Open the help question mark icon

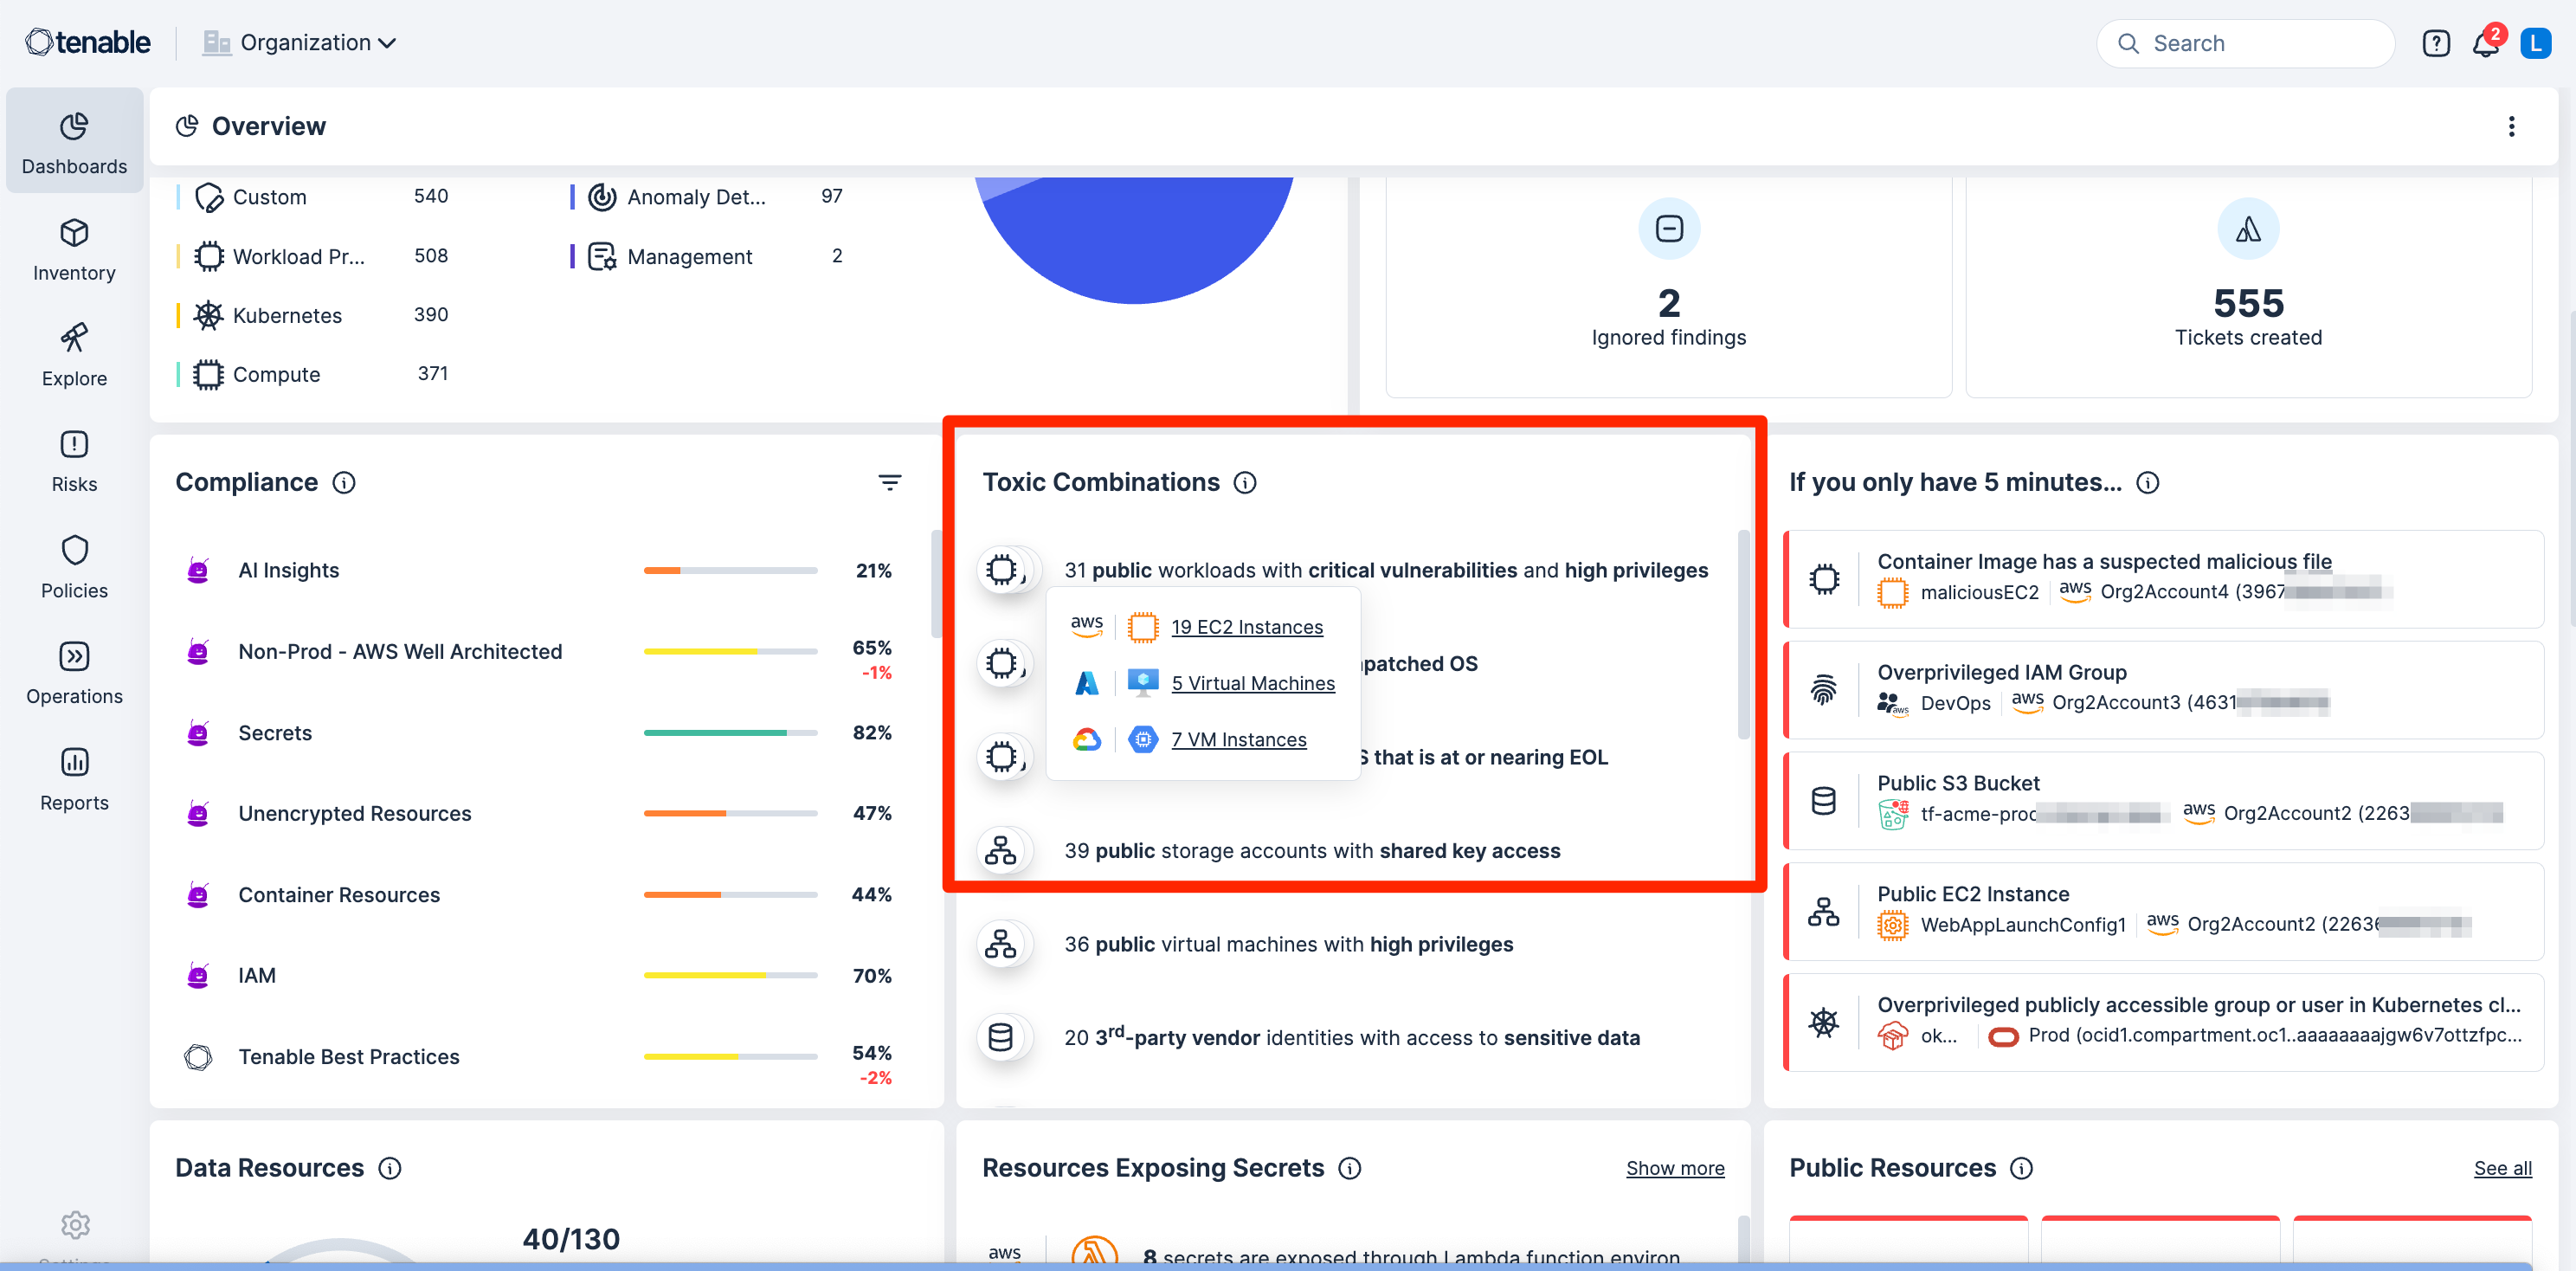(x=2436, y=44)
